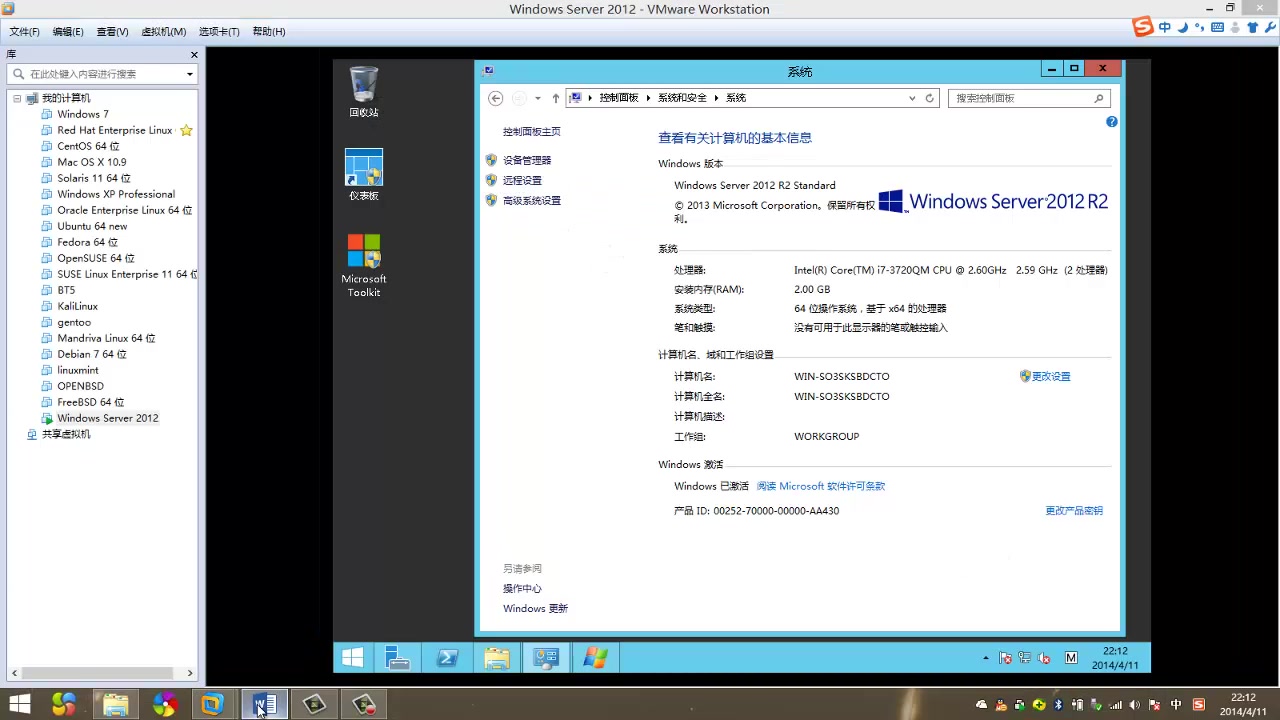This screenshot has width=1280, height=720.
Task: Expand the breadcrumb arrow after 控制面板
Action: tap(648, 98)
